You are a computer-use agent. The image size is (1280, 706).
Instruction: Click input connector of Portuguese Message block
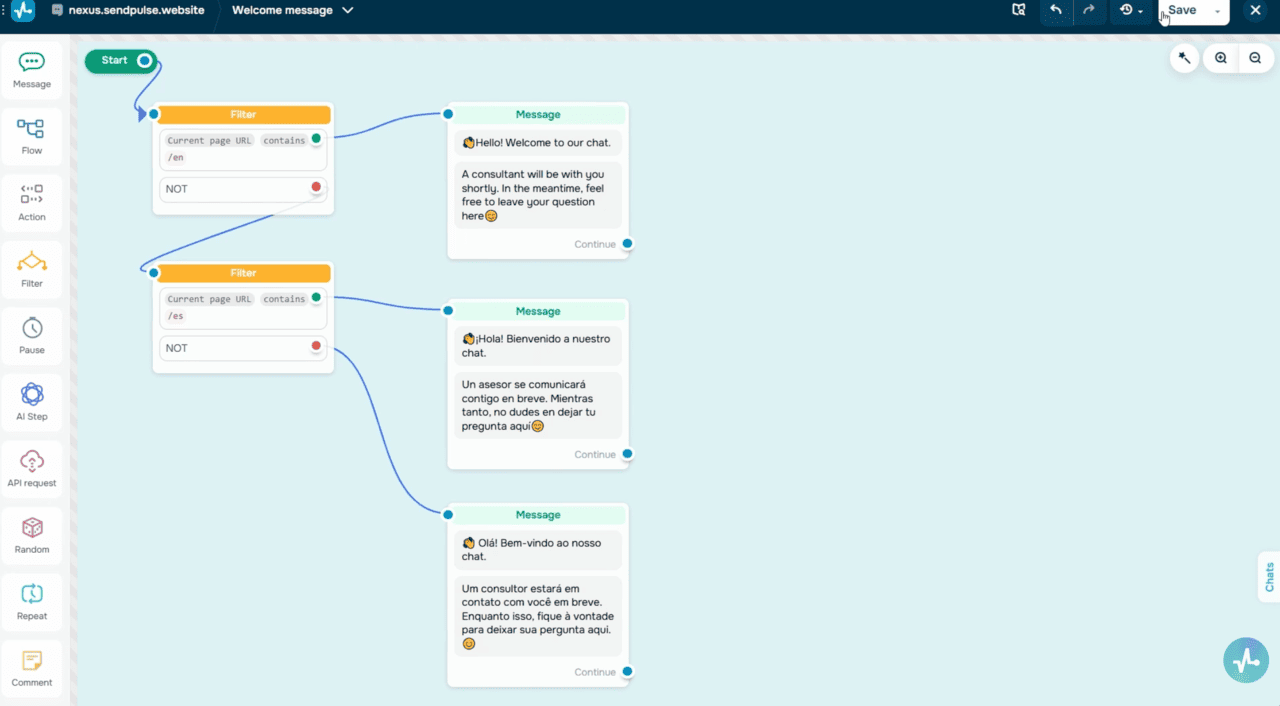[x=448, y=514]
